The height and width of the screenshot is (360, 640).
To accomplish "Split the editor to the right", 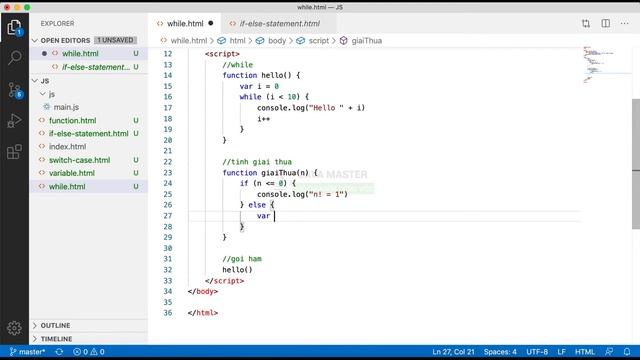I will 606,24.
